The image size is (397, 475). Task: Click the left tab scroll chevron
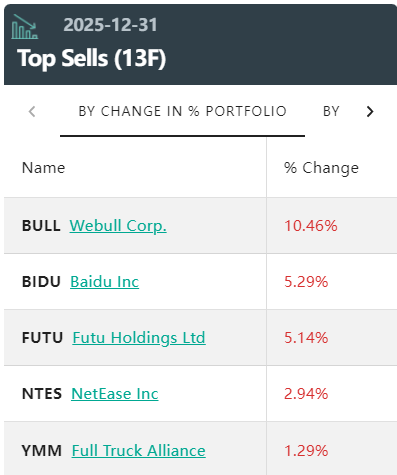[32, 111]
